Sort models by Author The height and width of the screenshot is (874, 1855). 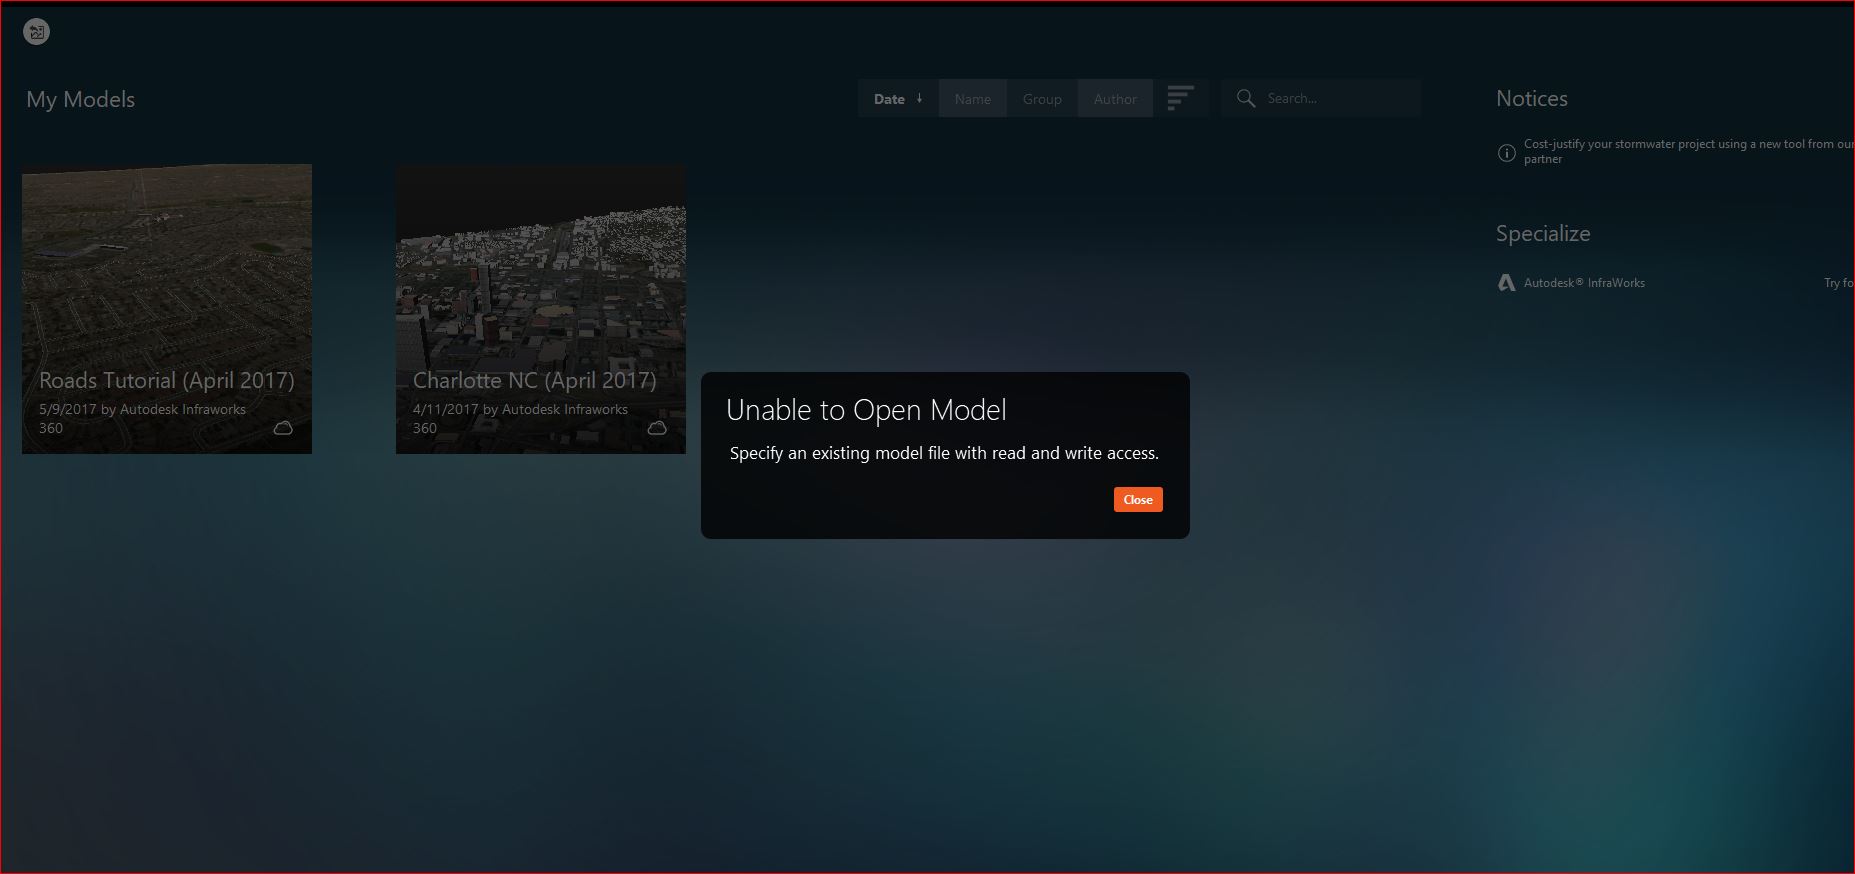[1115, 99]
